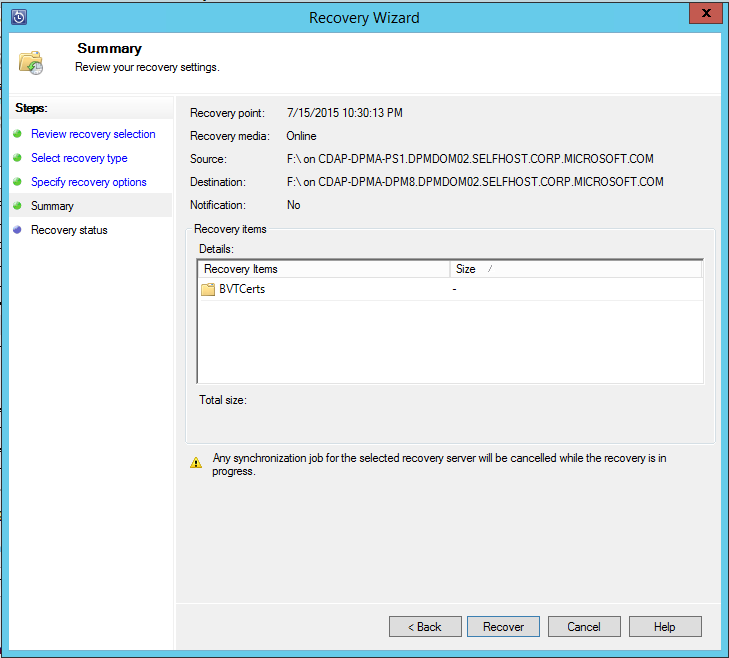This screenshot has height=658, width=729.
Task: Click green bullet beside Select recovery type
Action: coord(18,158)
